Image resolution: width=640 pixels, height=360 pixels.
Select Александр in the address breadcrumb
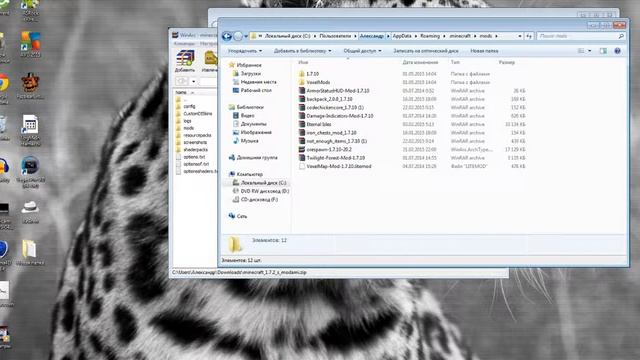[371, 36]
